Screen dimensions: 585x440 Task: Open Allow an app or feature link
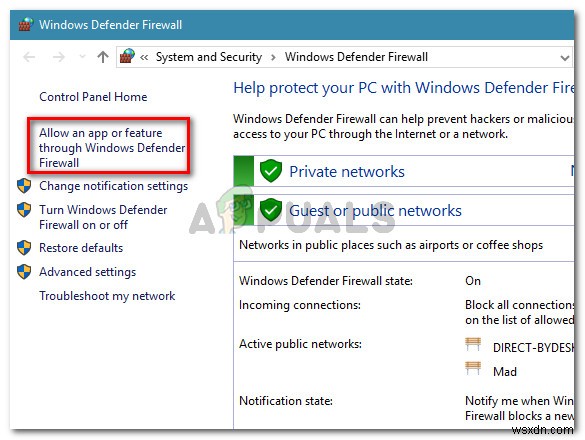[x=112, y=148]
